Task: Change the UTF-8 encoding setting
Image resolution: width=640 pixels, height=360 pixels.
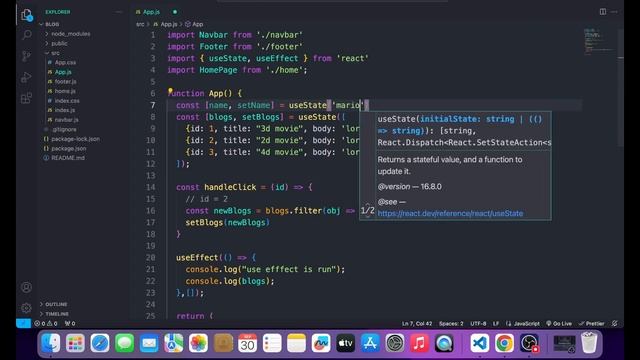Action: 478,323
